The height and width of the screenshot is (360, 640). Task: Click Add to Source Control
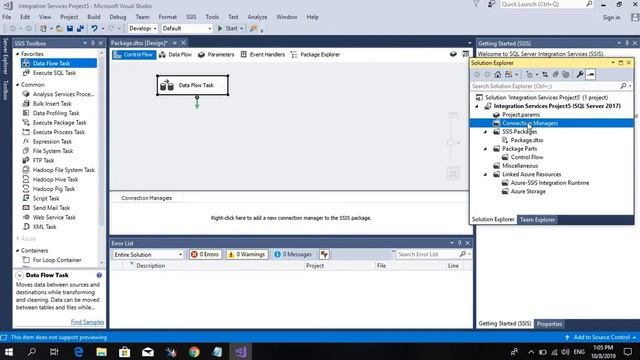[601, 337]
